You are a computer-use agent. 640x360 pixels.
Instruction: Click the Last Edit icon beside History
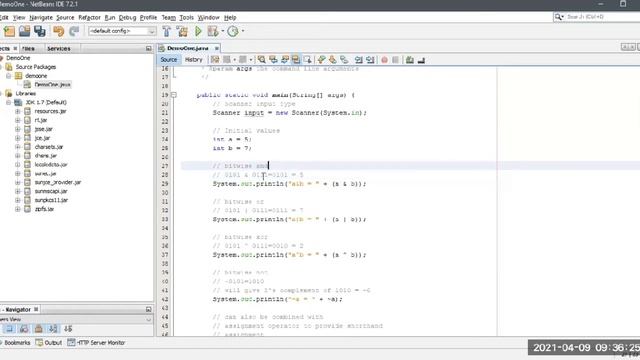click(215, 60)
